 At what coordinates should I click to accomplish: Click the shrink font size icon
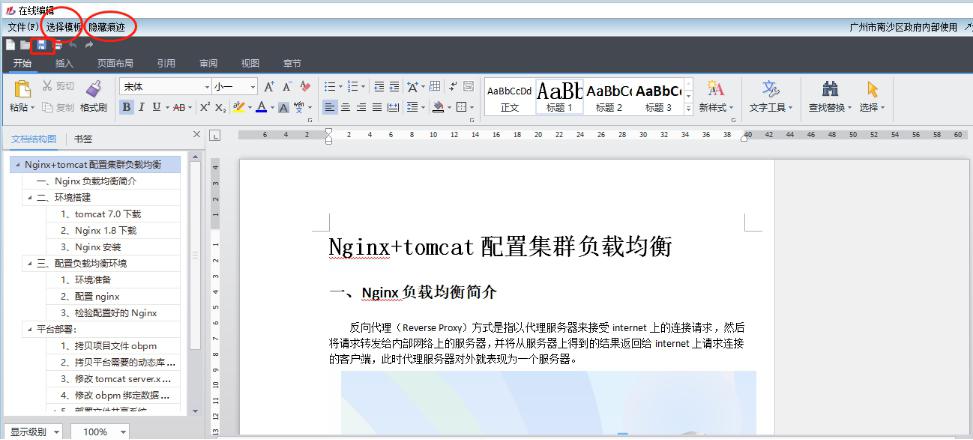click(287, 86)
